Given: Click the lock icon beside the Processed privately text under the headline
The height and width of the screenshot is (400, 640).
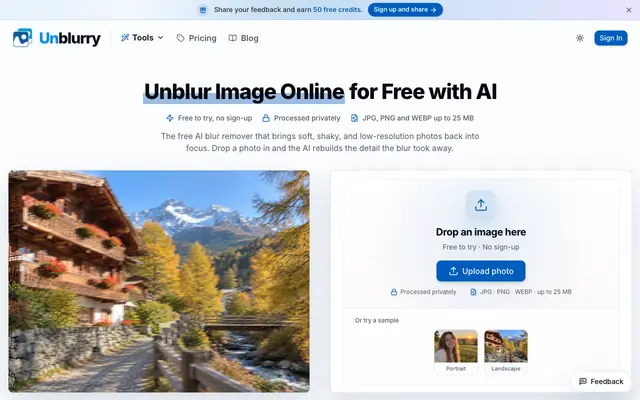Looking at the screenshot, I should click(266, 118).
